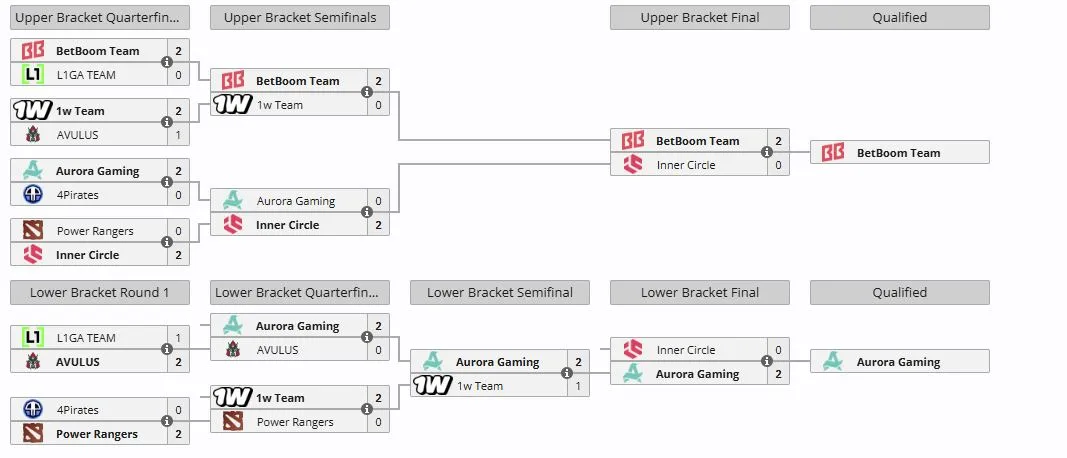
Task: Open AVULUS team link in Lower Bracket Quarterfinals
Action: click(x=278, y=350)
